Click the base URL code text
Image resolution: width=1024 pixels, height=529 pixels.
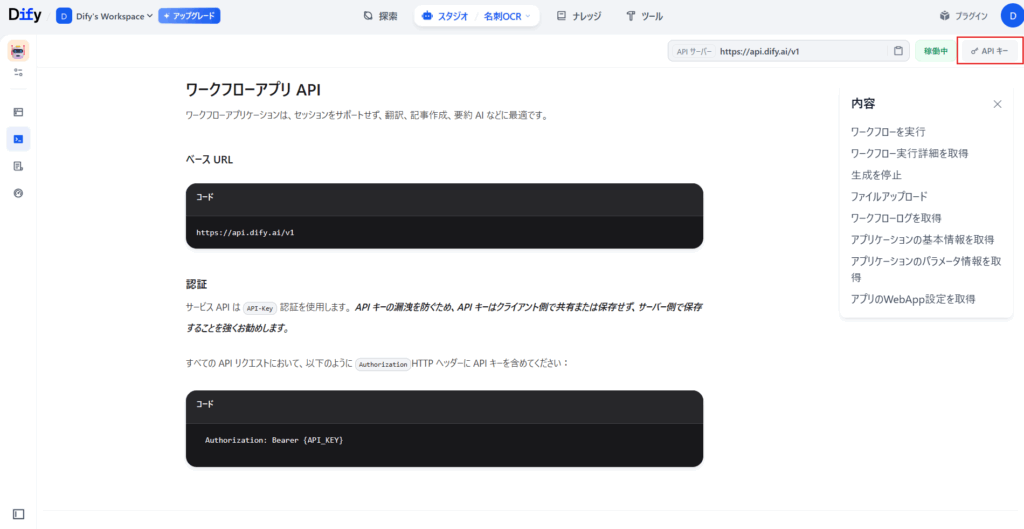pyautogui.click(x=245, y=232)
